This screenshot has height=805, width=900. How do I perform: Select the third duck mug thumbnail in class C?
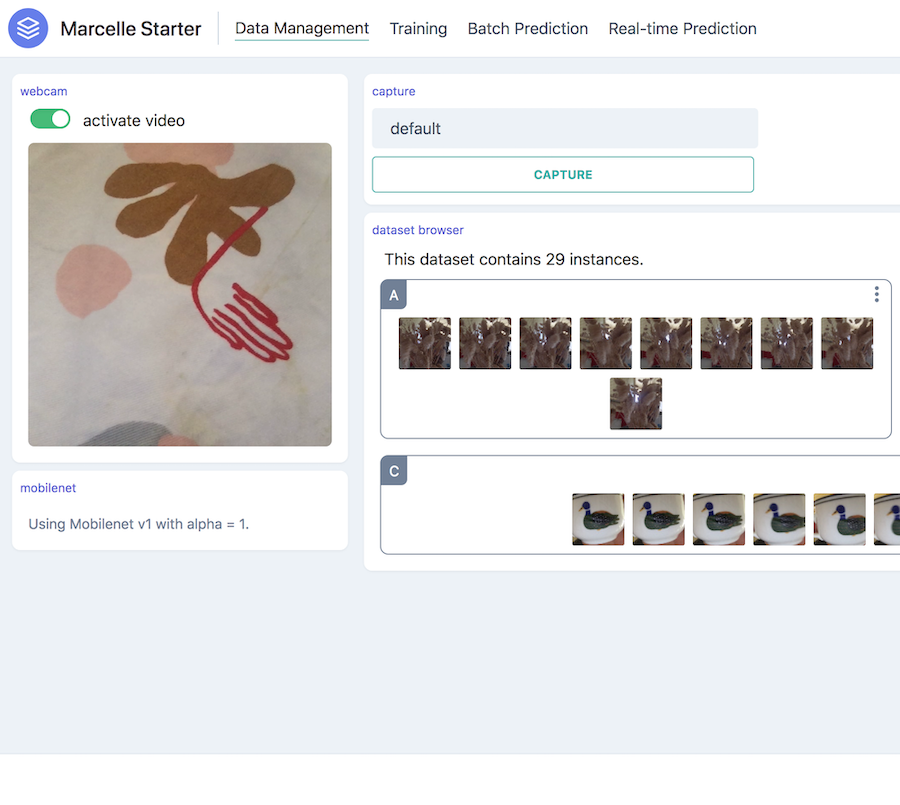click(719, 519)
